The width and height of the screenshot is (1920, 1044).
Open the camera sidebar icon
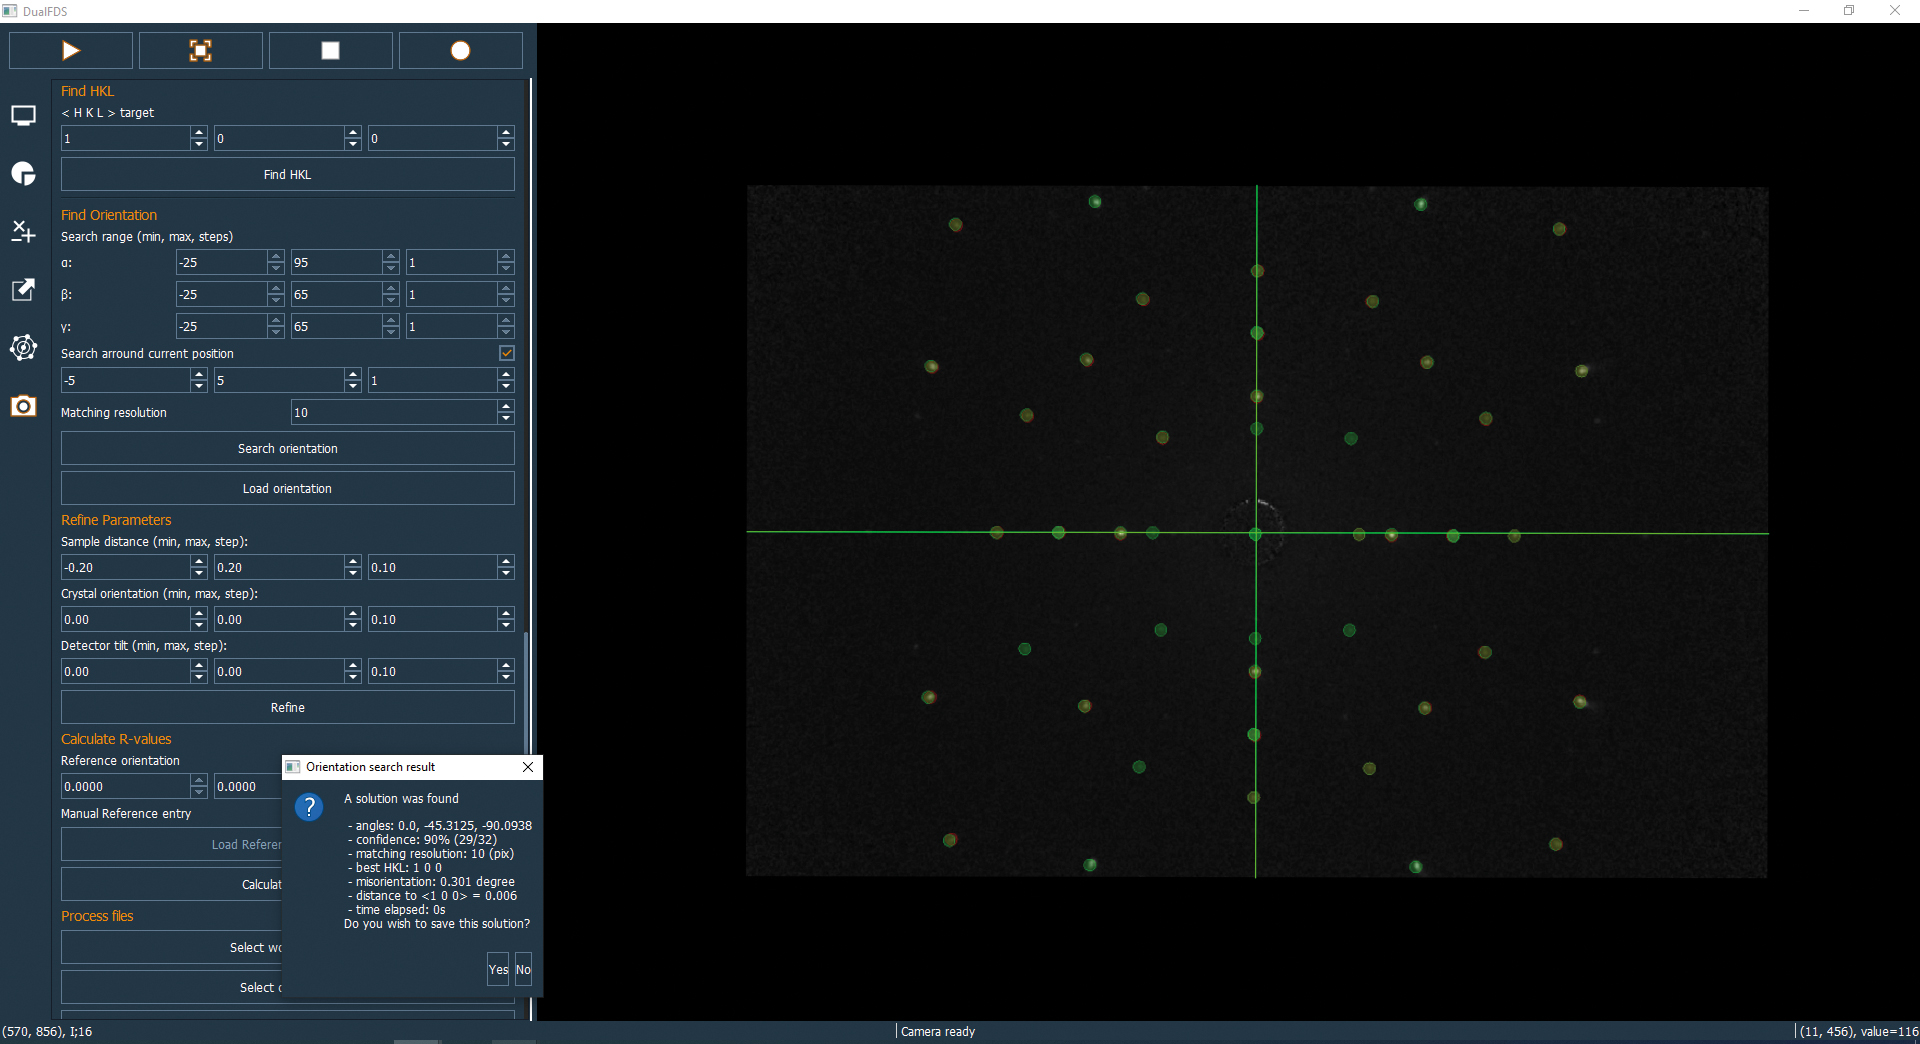[x=23, y=406]
